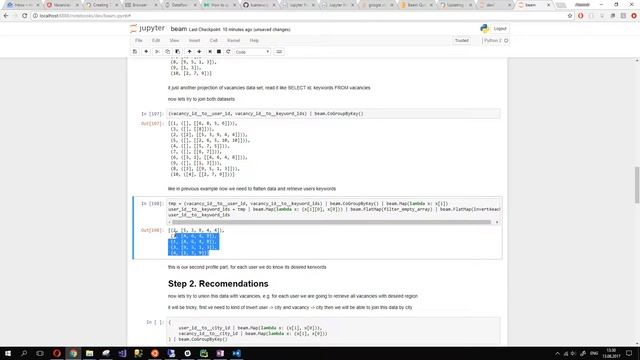Click the browser back arrow
The height and width of the screenshot is (360, 640).
(6, 16)
